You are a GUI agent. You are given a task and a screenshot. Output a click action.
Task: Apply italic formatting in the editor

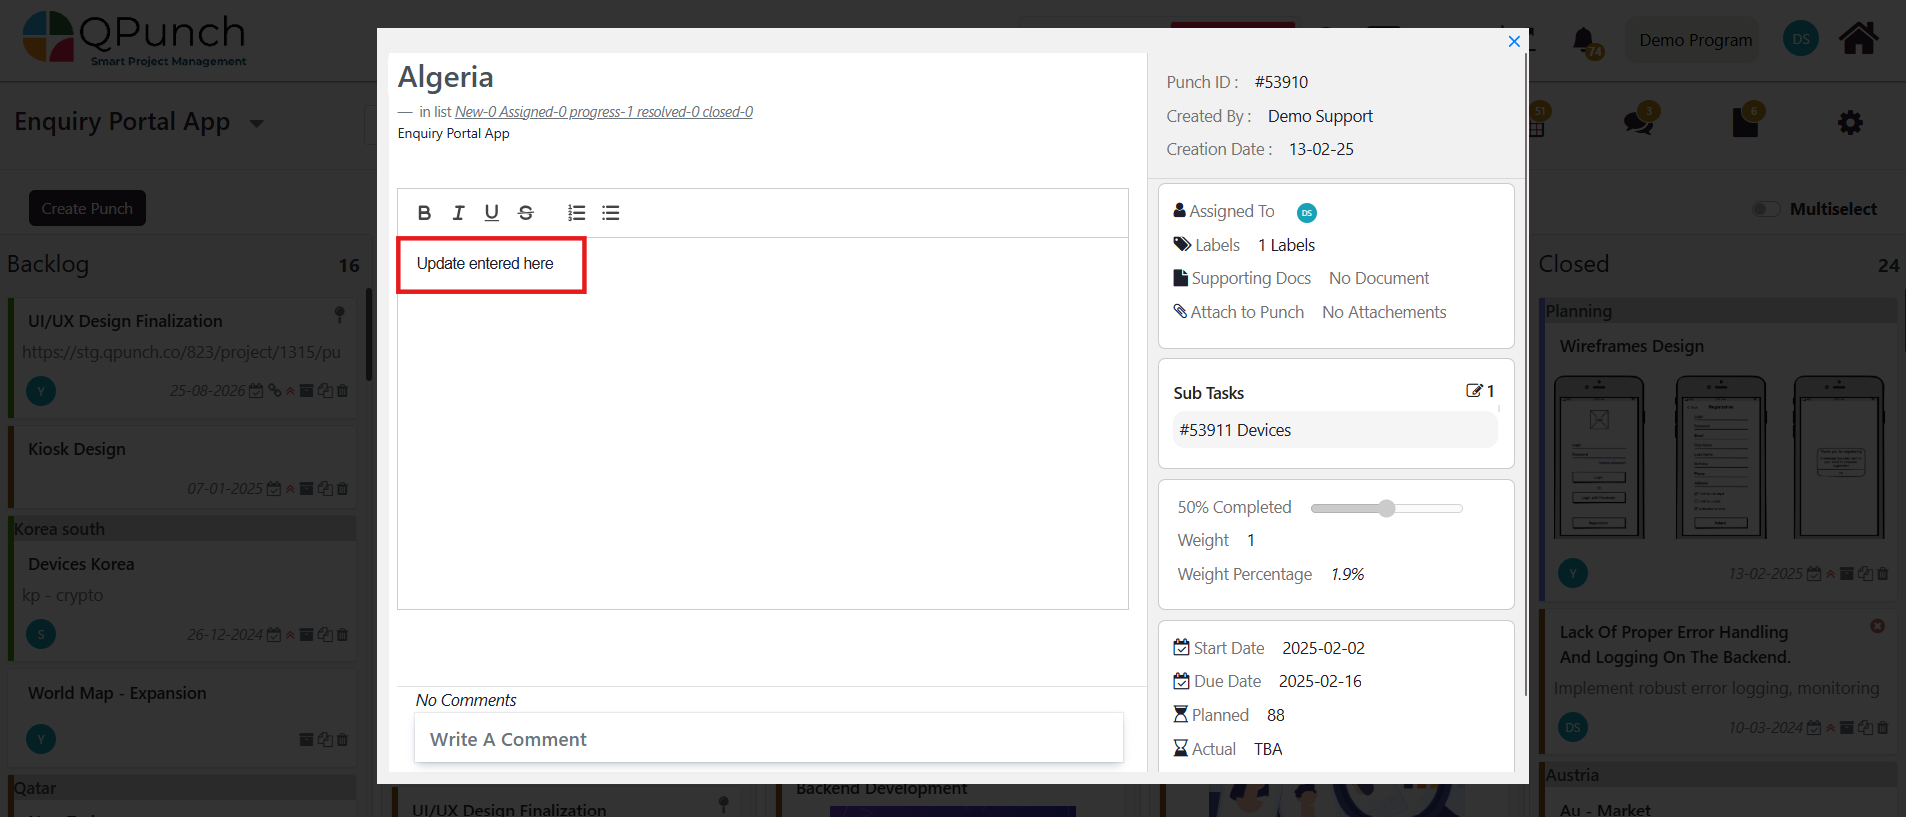458,213
